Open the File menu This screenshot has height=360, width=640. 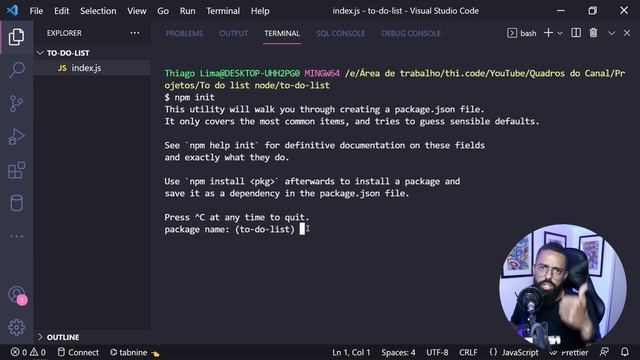pyautogui.click(x=36, y=11)
